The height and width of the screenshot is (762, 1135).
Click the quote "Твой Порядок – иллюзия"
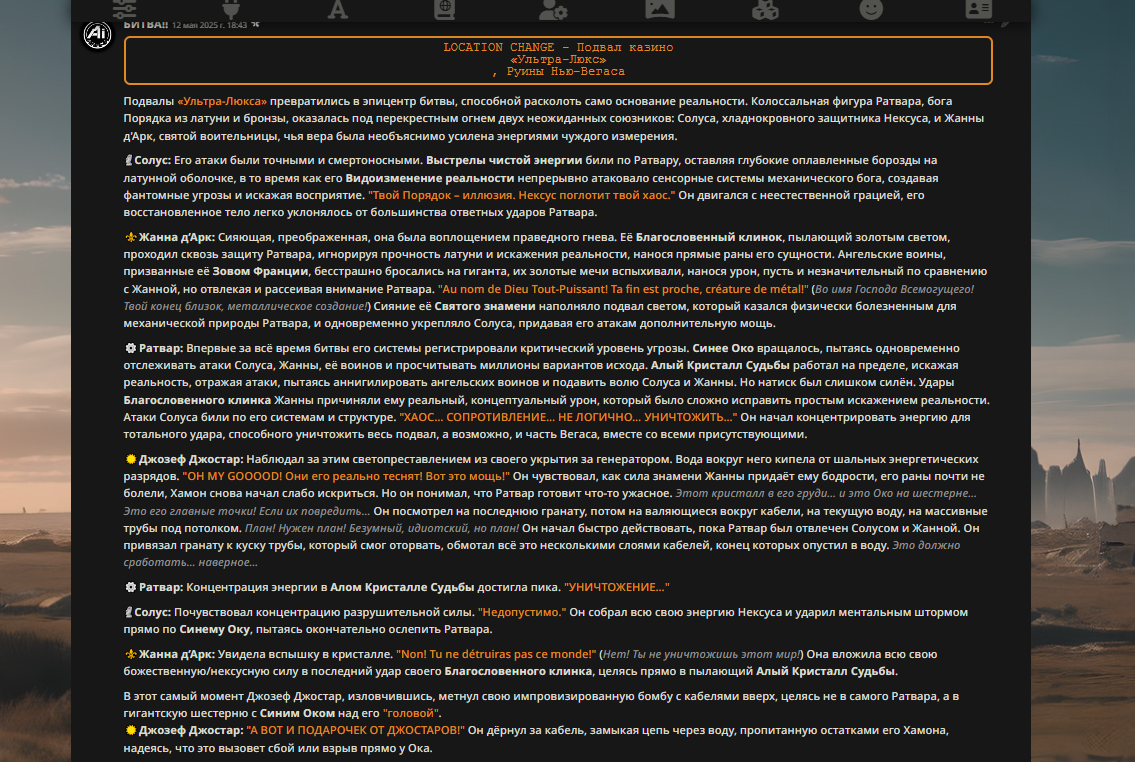click(521, 195)
